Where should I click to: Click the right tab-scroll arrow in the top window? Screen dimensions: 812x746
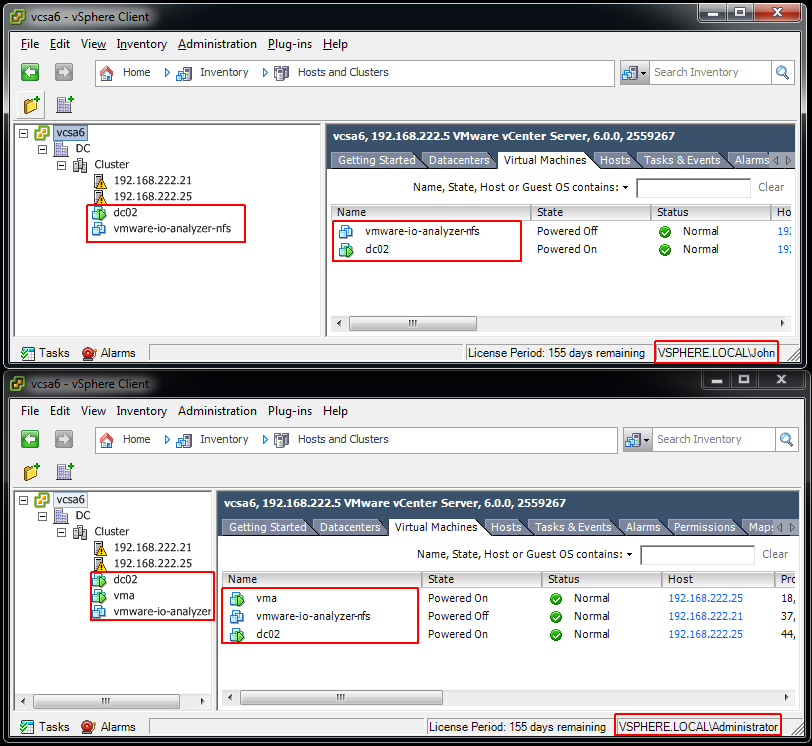point(788,160)
